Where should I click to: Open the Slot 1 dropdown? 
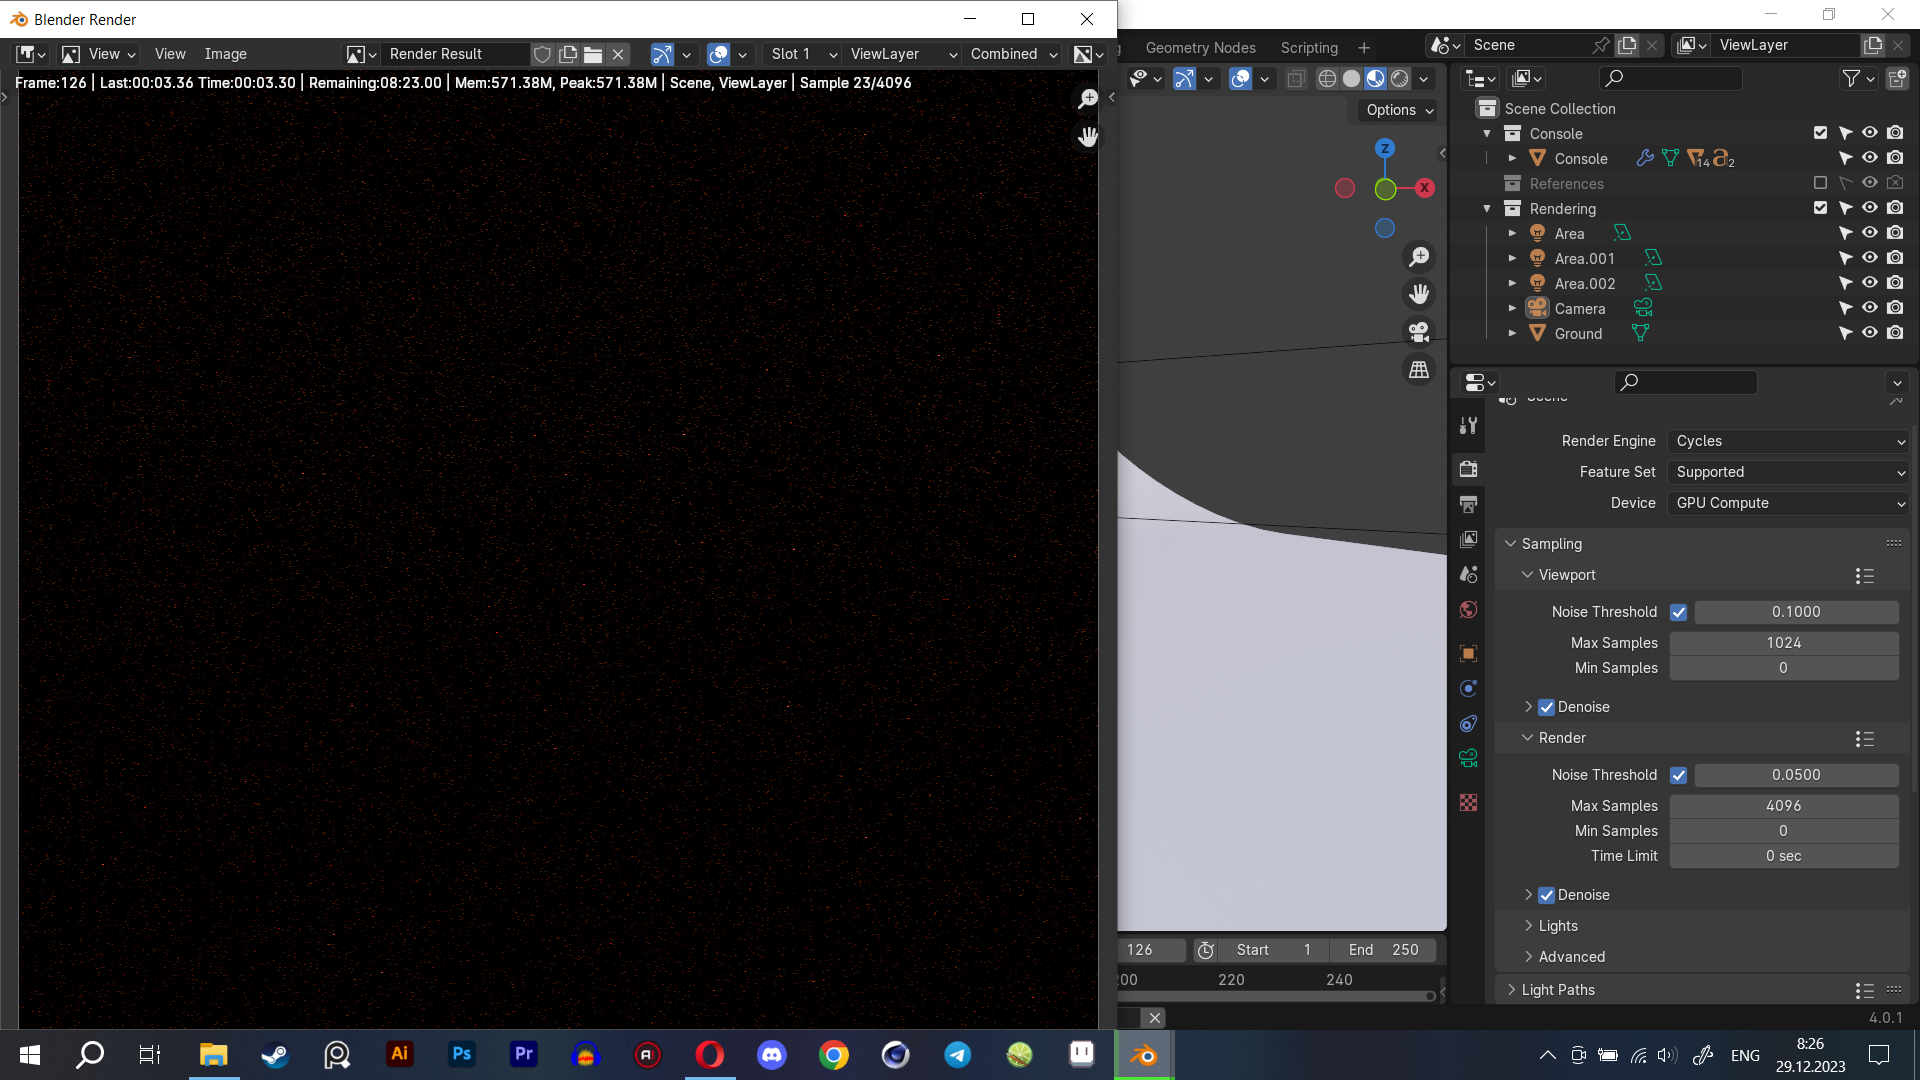point(803,54)
